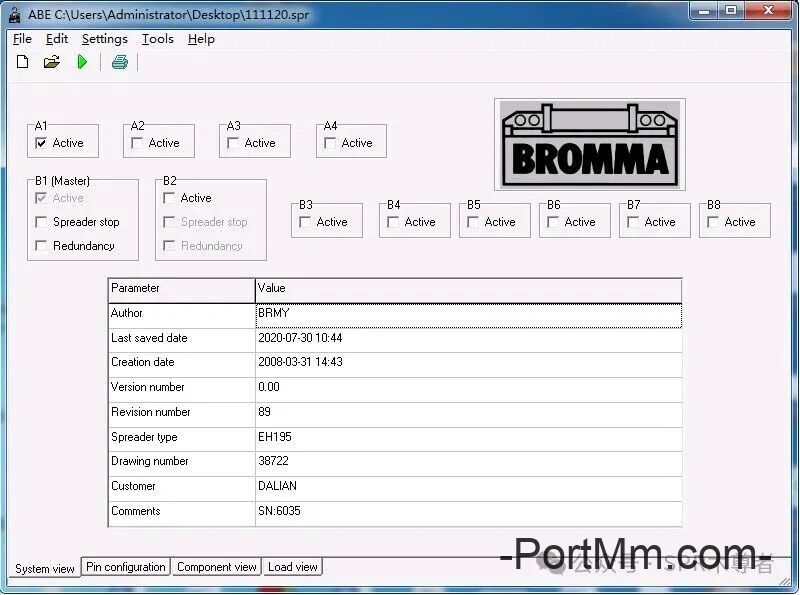Toggle Redundancy under B1 Master
This screenshot has width=800, height=595.
point(41,245)
